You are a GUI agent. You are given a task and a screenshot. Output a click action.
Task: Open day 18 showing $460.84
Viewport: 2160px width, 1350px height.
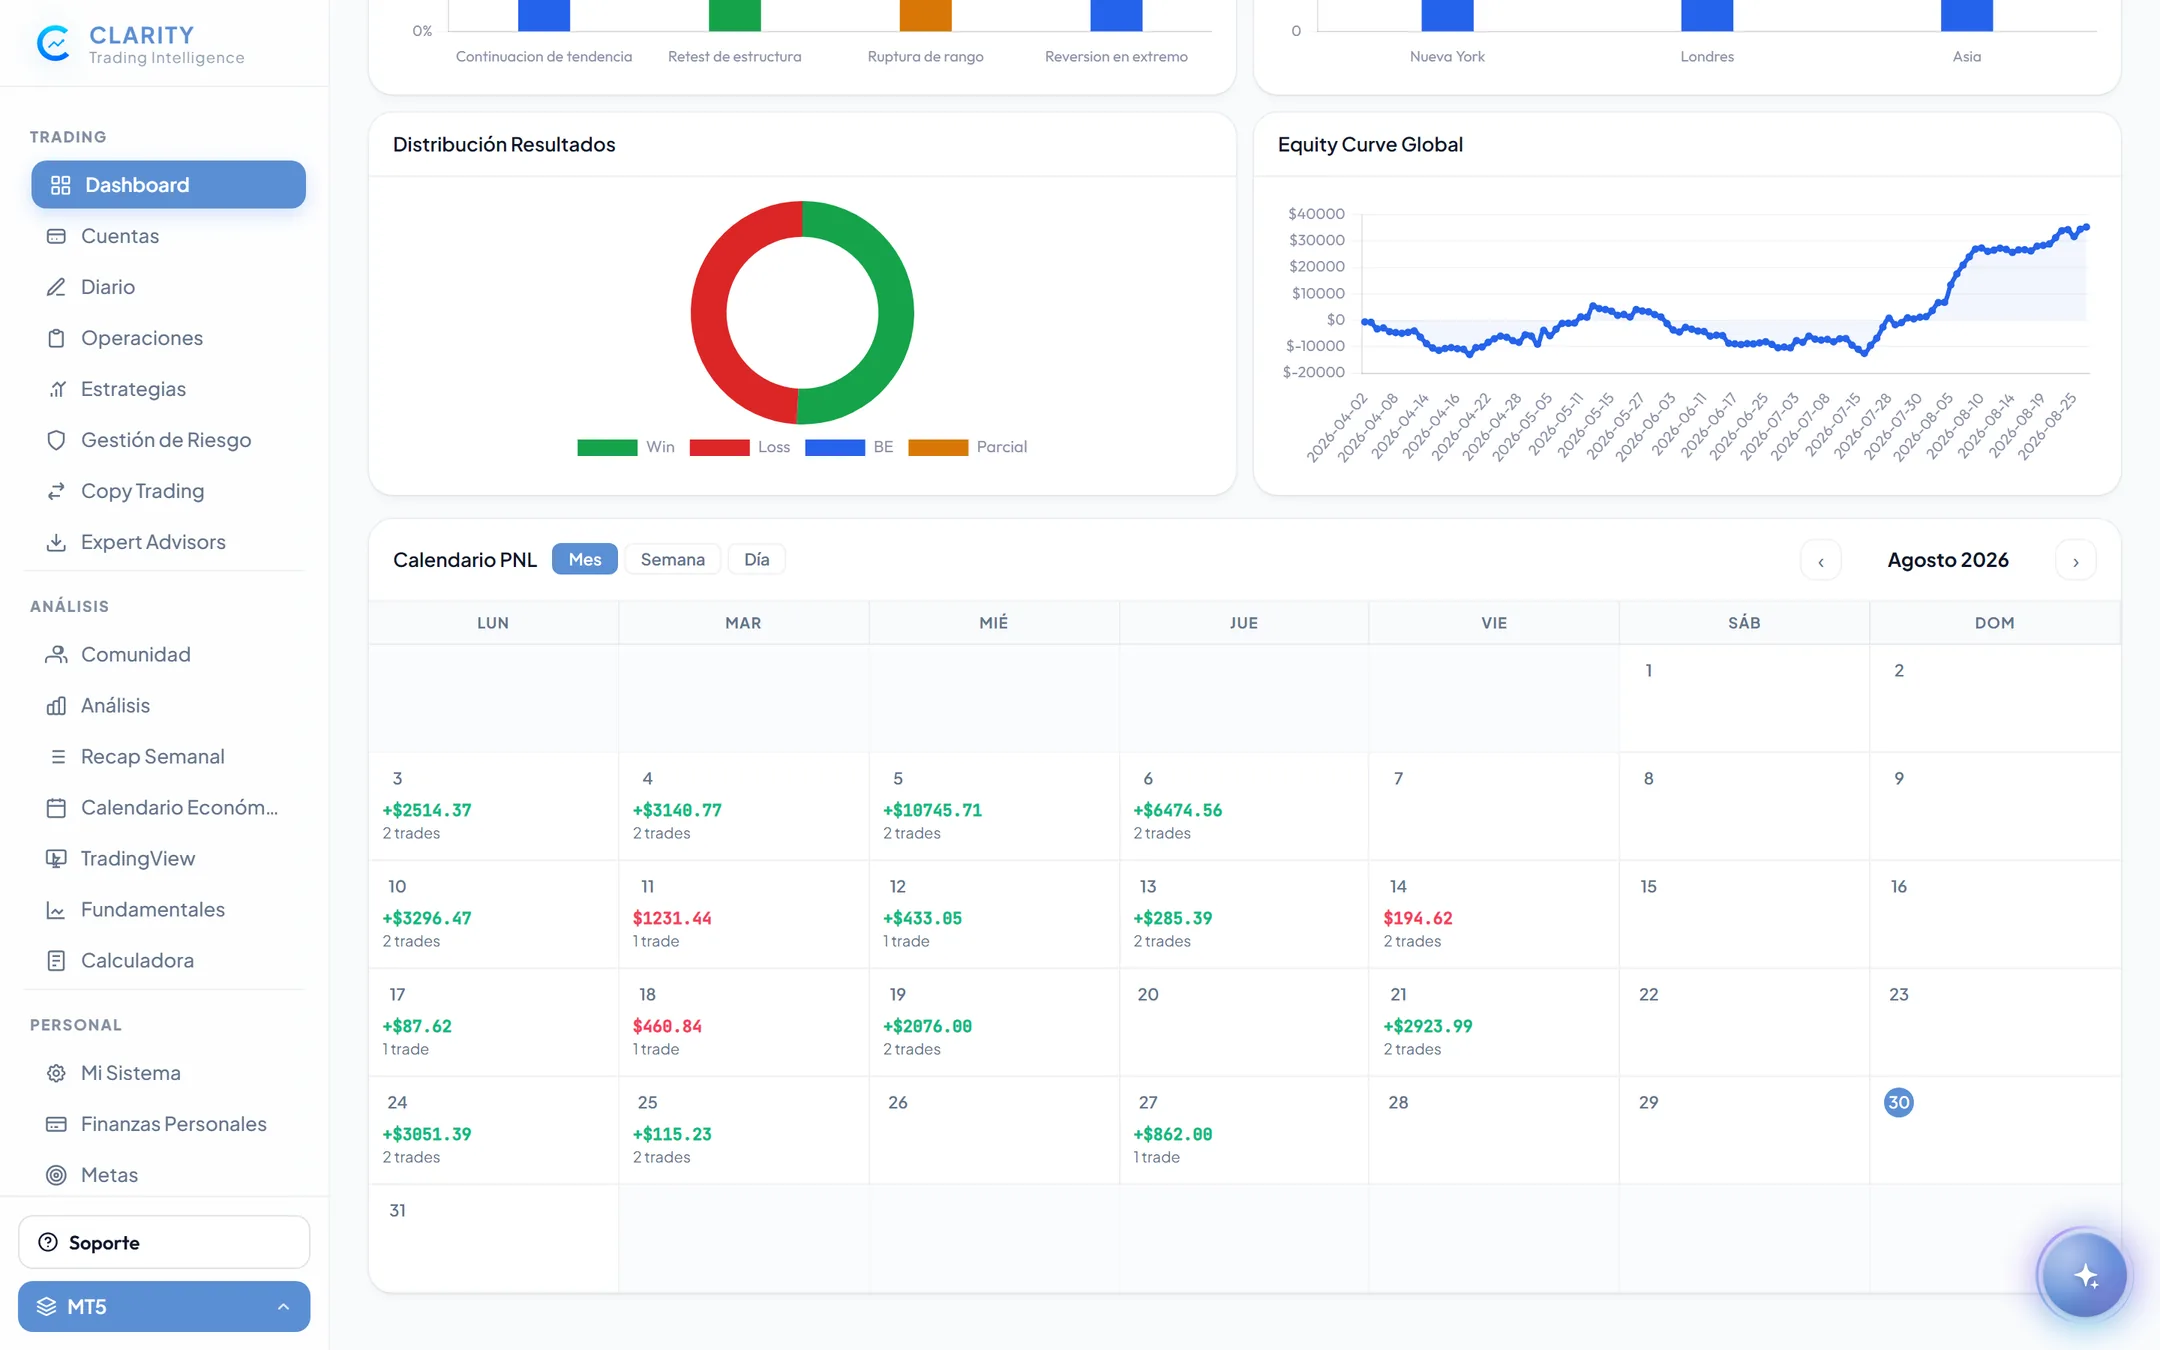743,1022
